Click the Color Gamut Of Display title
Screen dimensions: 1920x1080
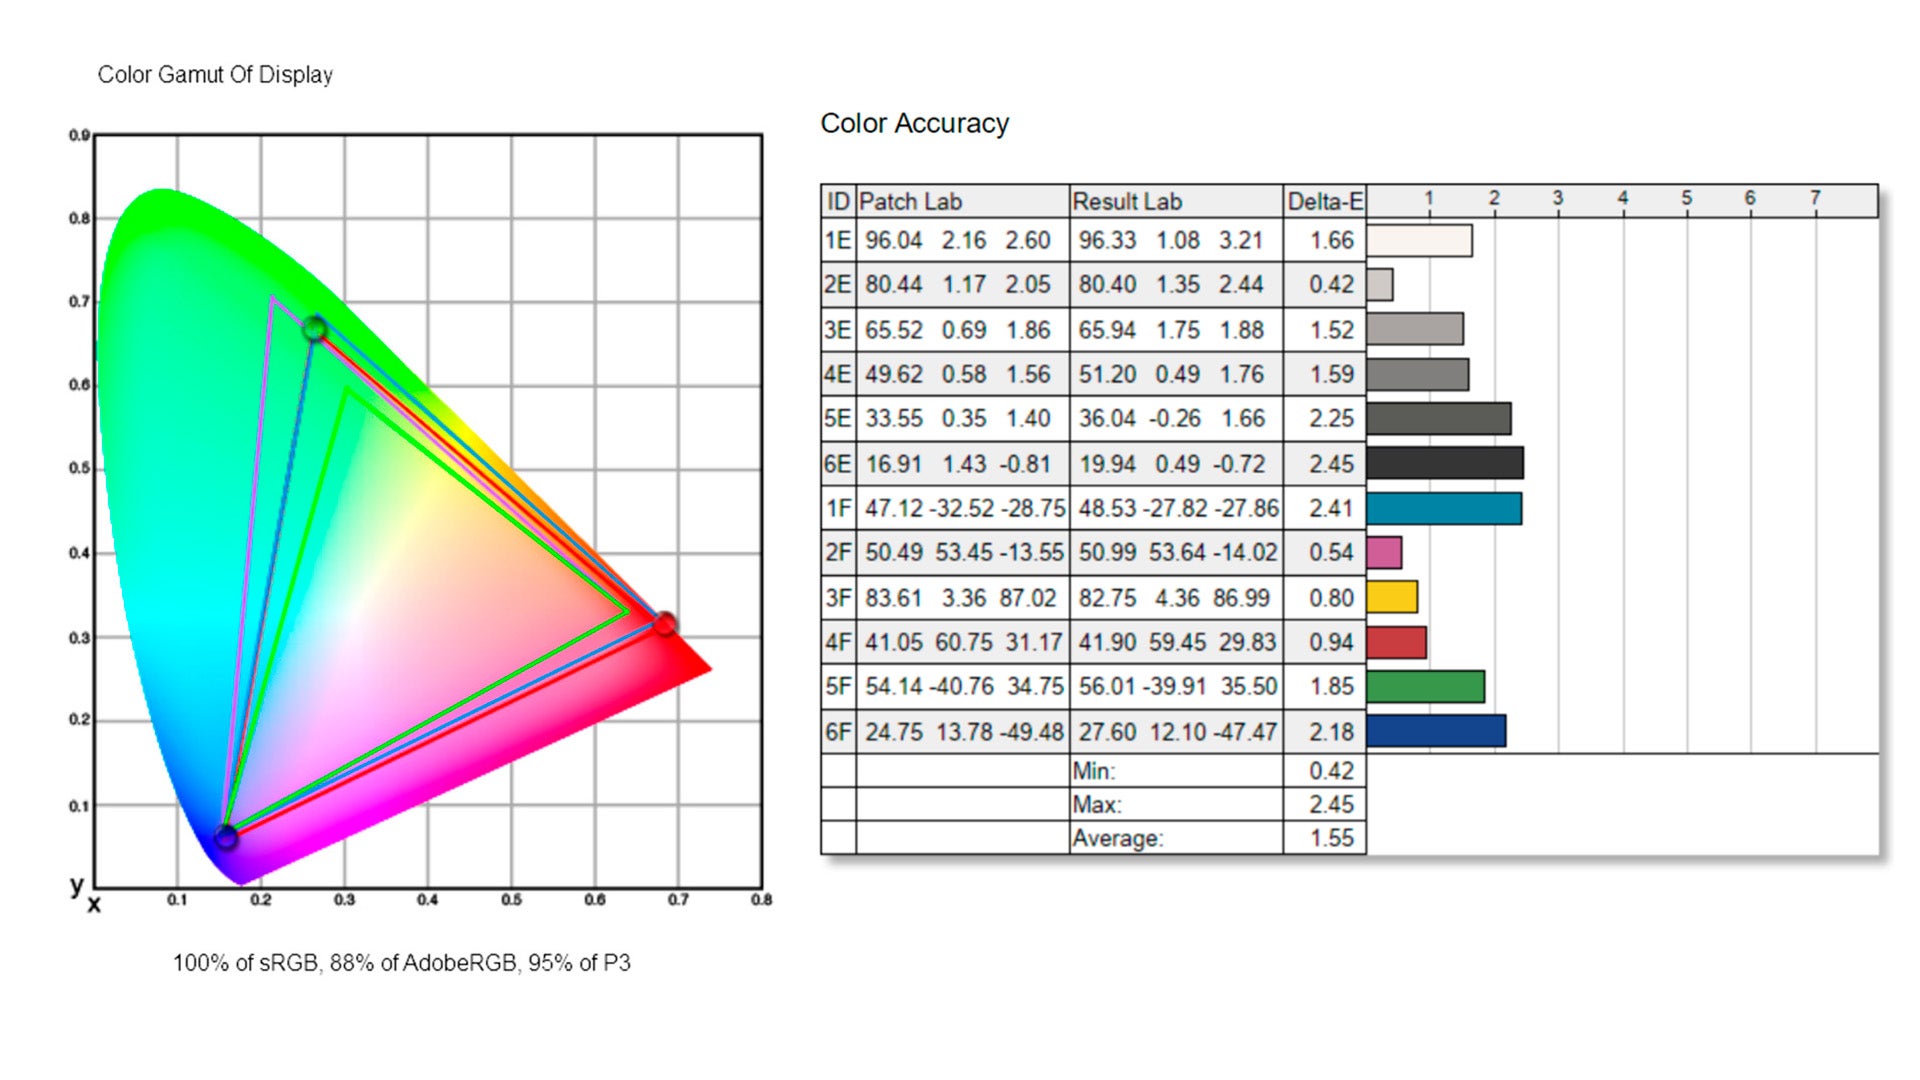[x=215, y=75]
